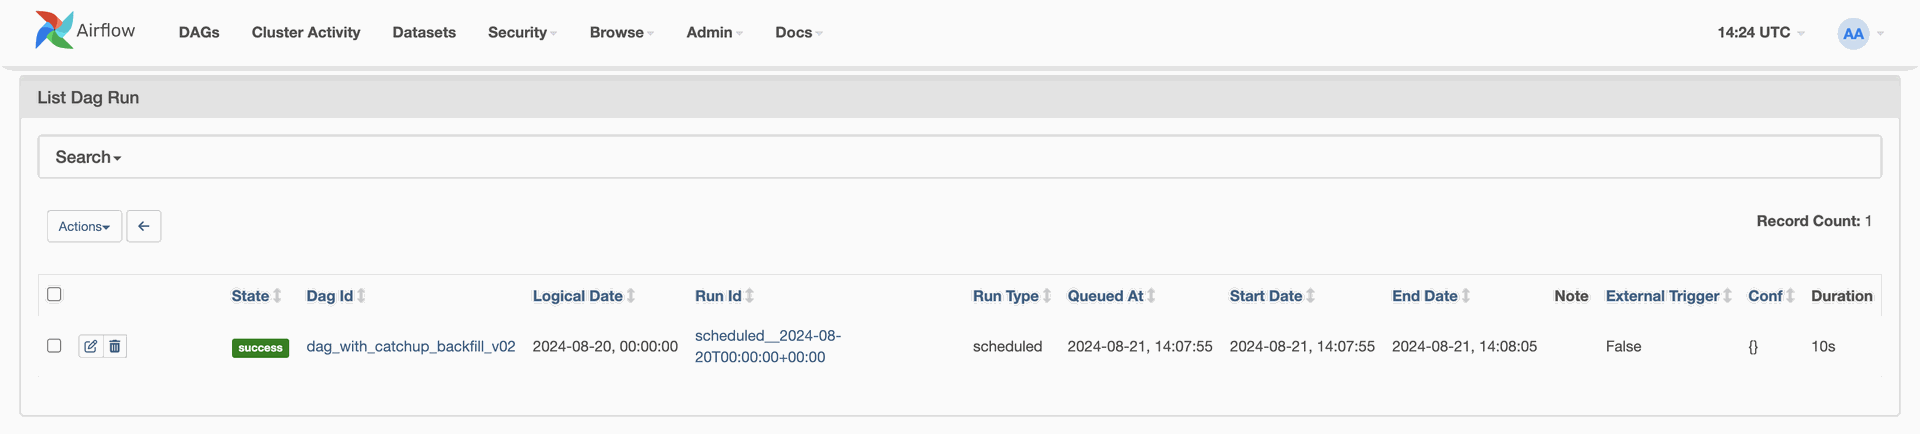Viewport: 1920px width, 434px height.
Task: Sort by State column arrows
Action: click(277, 296)
